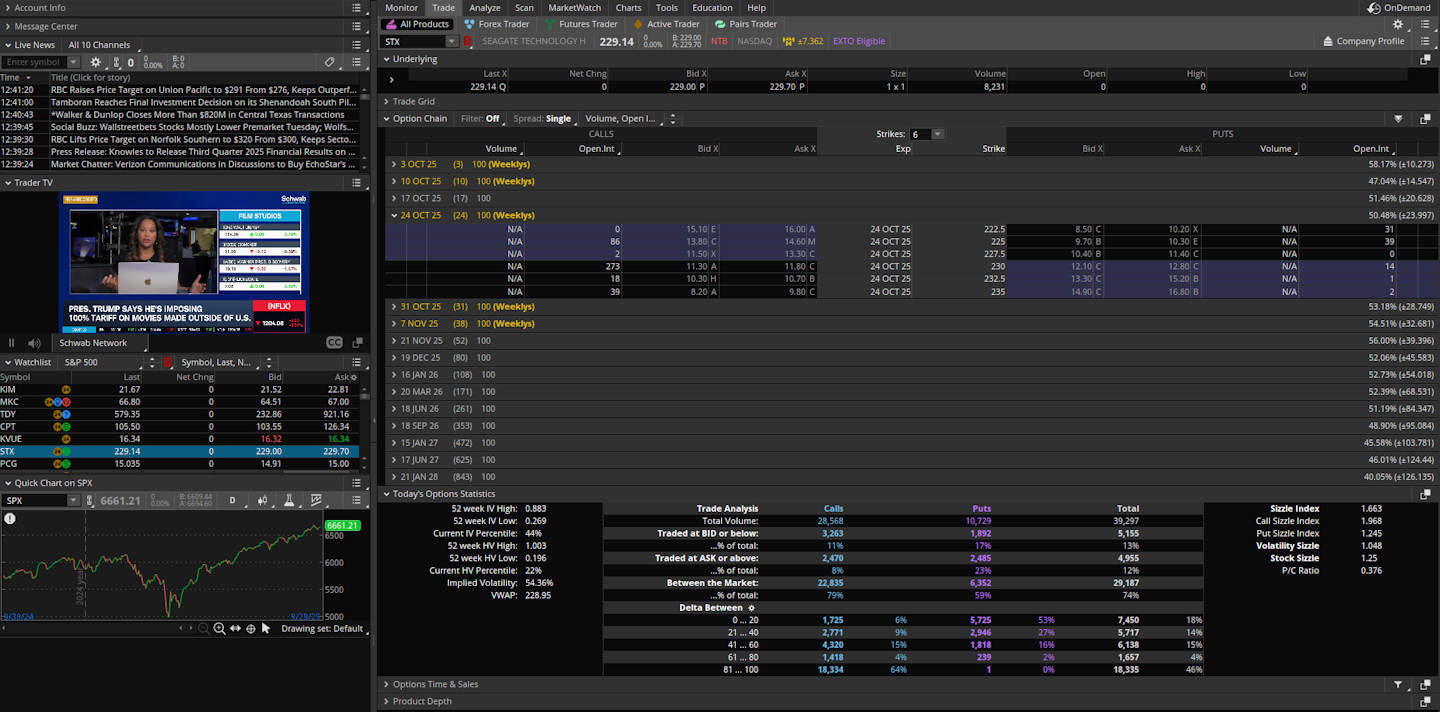
Task: Toggle closed captions on Trader TV
Action: [x=335, y=343]
